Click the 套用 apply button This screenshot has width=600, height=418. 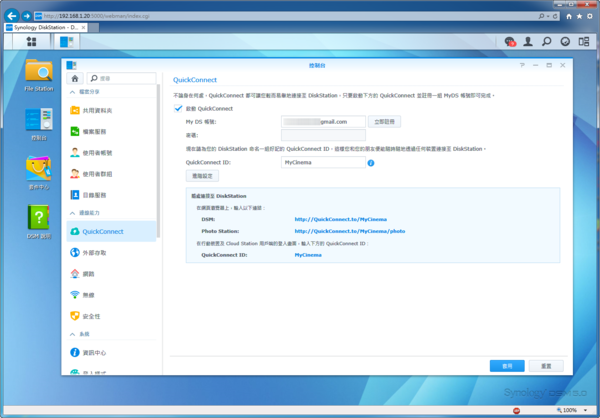tap(506, 366)
